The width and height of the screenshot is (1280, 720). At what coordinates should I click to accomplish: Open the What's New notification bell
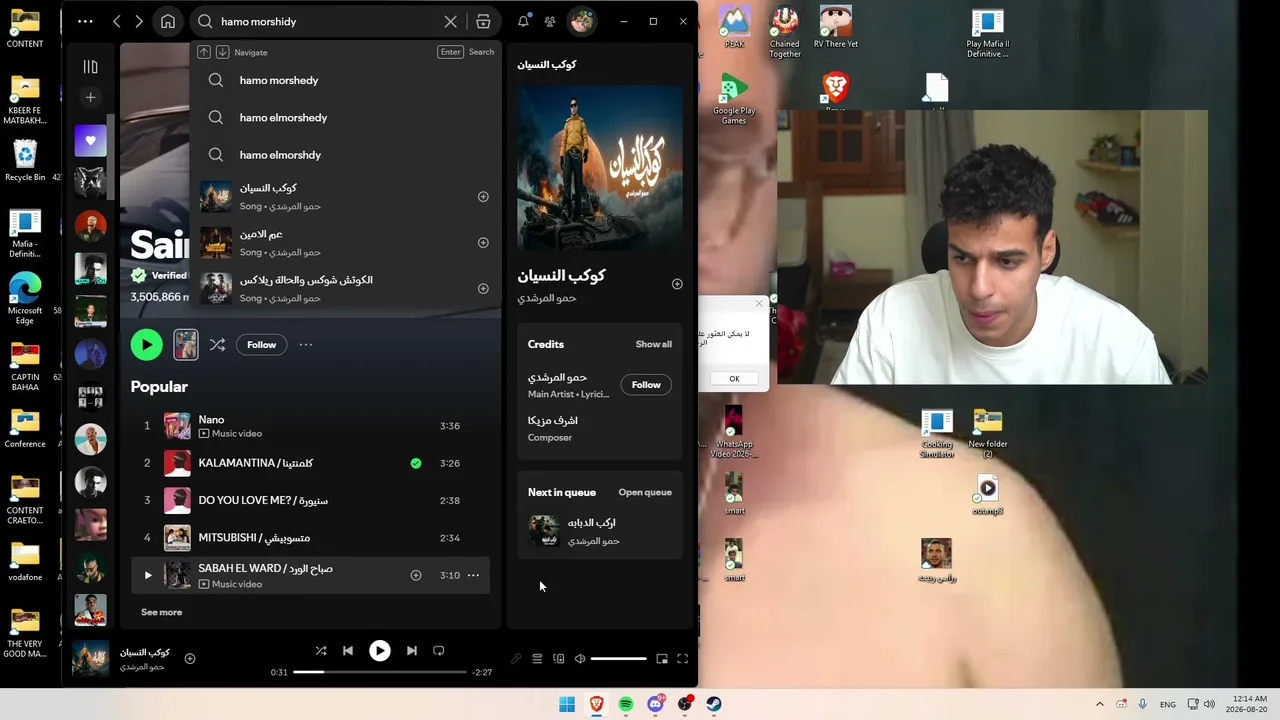(523, 21)
